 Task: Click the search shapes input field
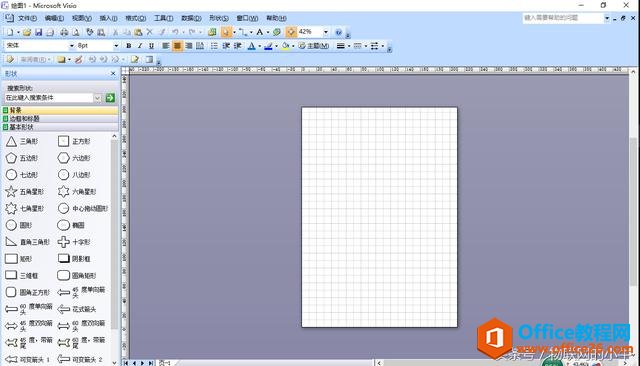click(49, 98)
